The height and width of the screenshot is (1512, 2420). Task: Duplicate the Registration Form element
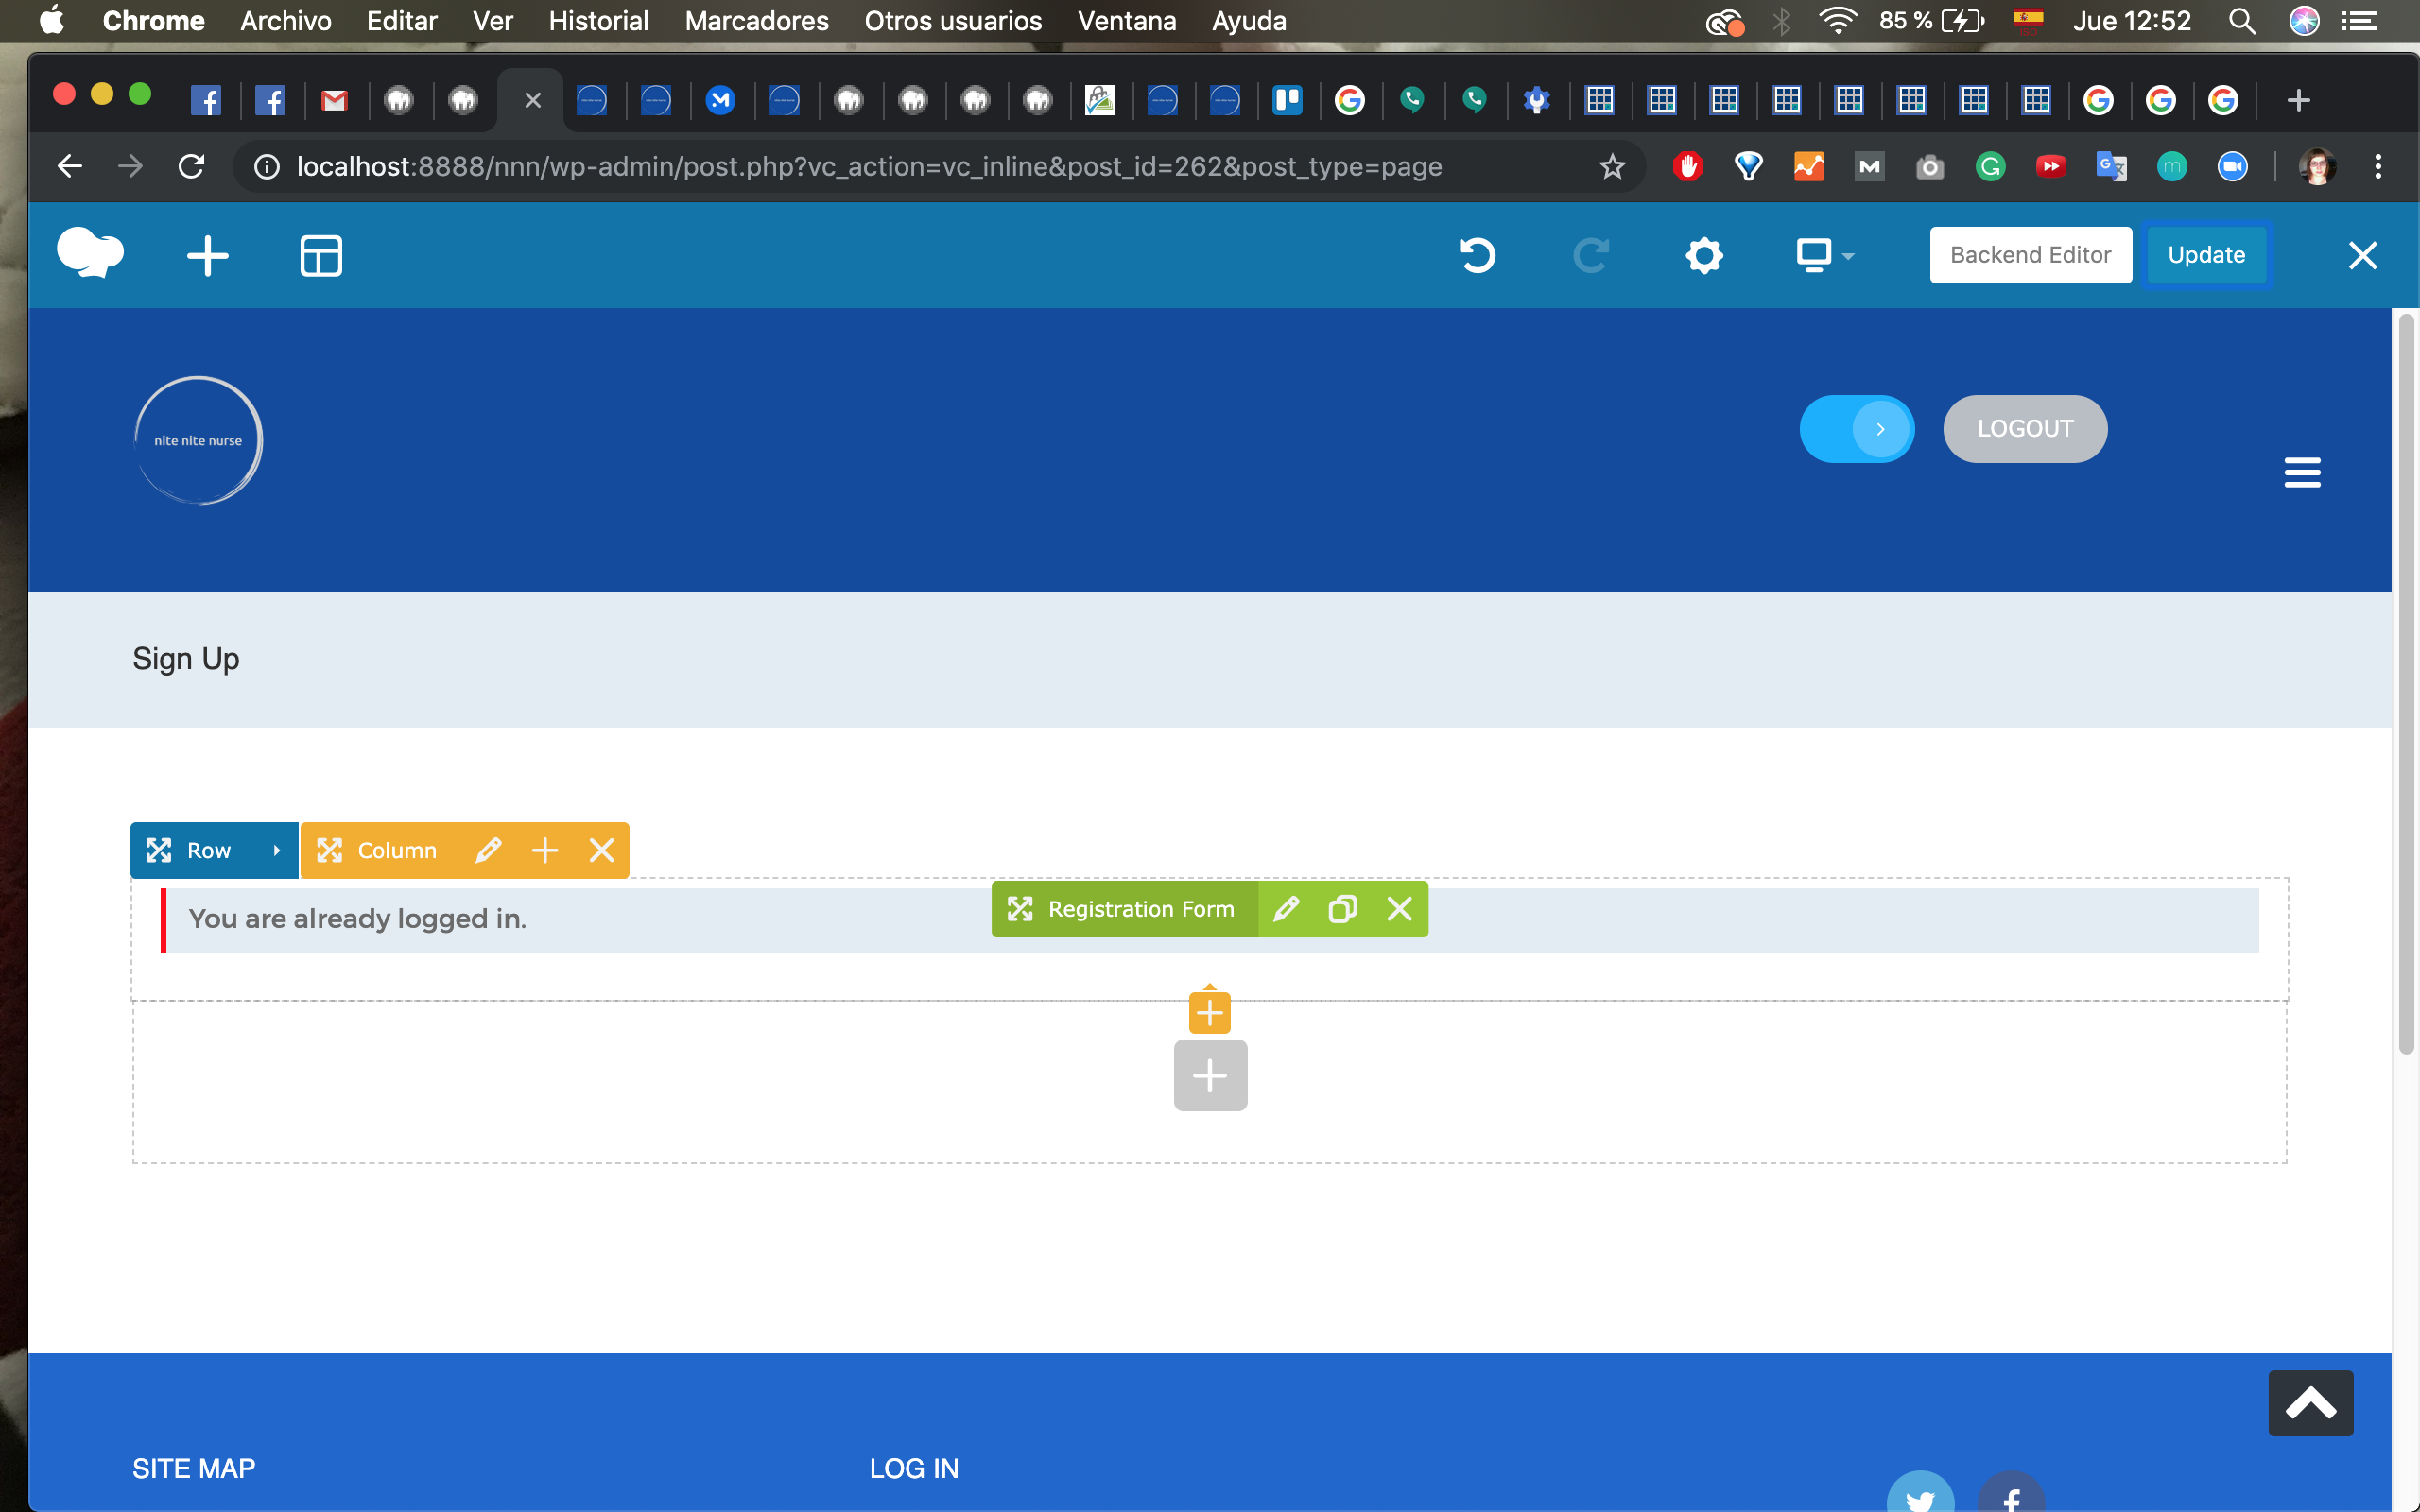point(1342,909)
